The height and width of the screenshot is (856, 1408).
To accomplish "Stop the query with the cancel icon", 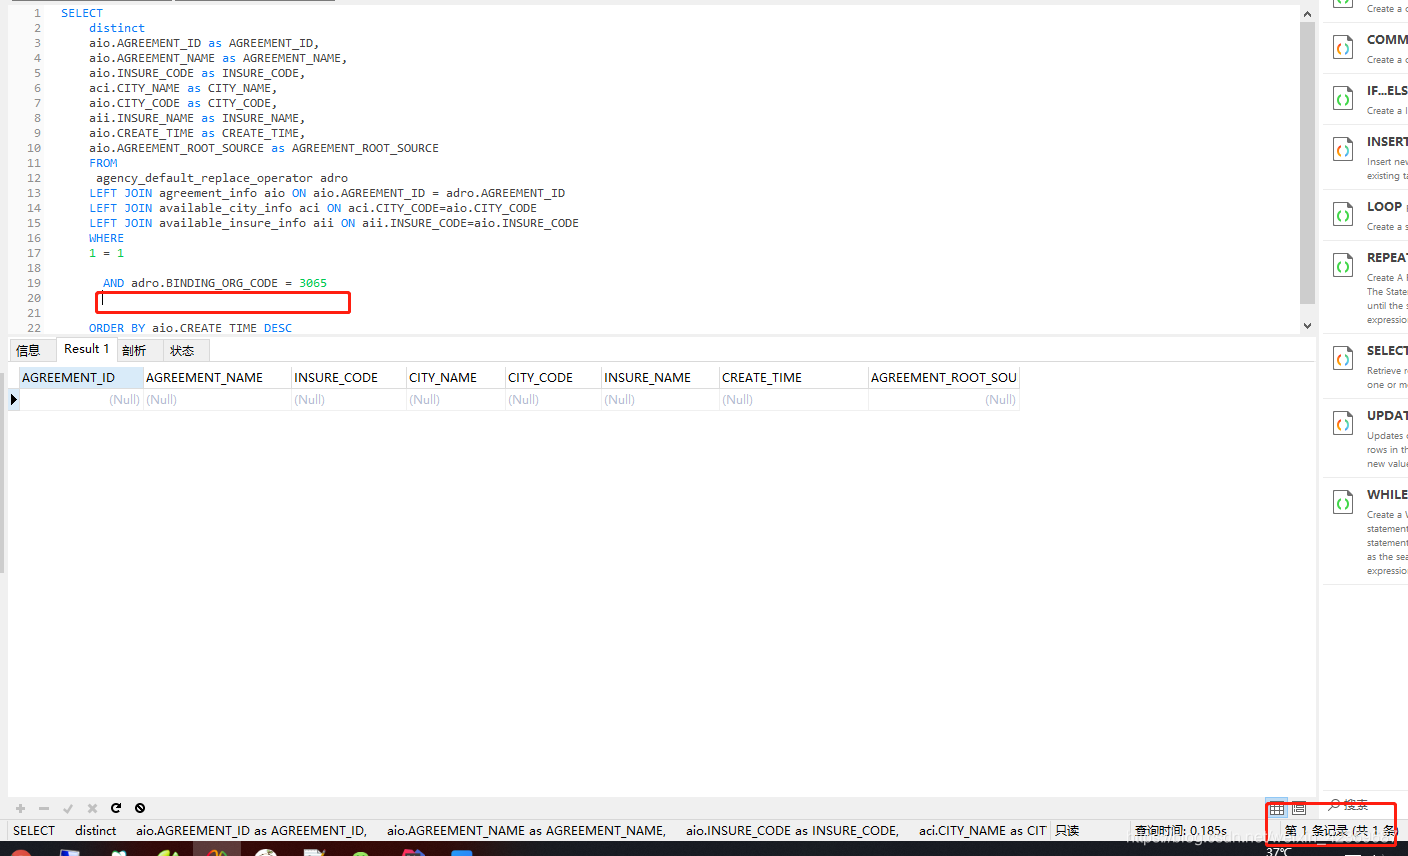I will [140, 808].
